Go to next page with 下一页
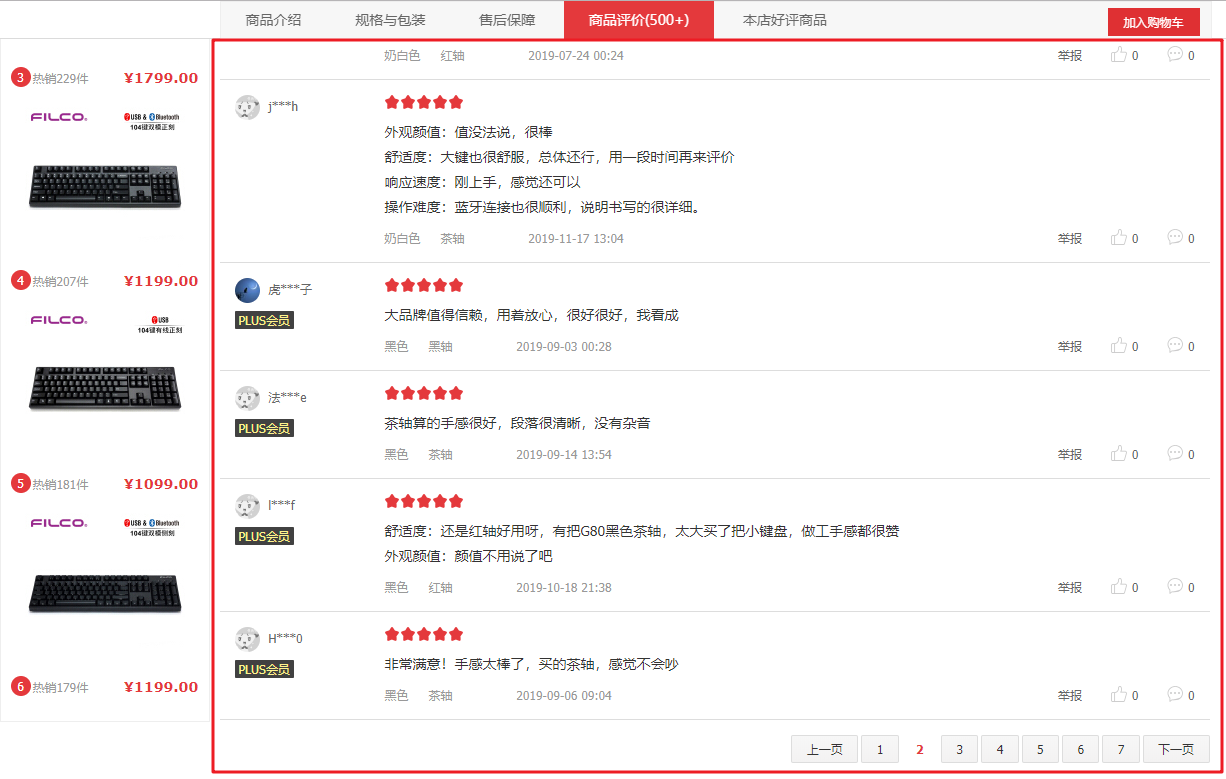The image size is (1226, 779). [x=1176, y=749]
